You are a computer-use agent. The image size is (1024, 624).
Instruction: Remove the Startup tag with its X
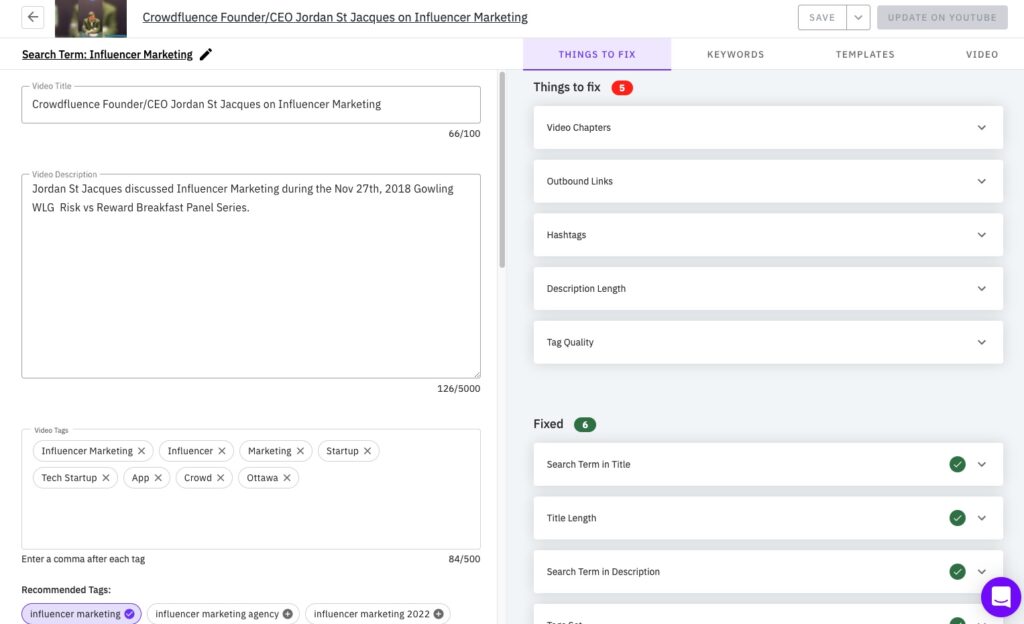(368, 451)
